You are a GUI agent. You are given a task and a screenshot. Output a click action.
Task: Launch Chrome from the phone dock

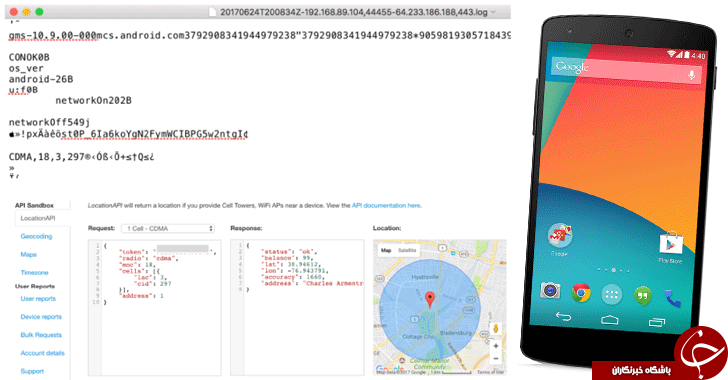click(581, 293)
